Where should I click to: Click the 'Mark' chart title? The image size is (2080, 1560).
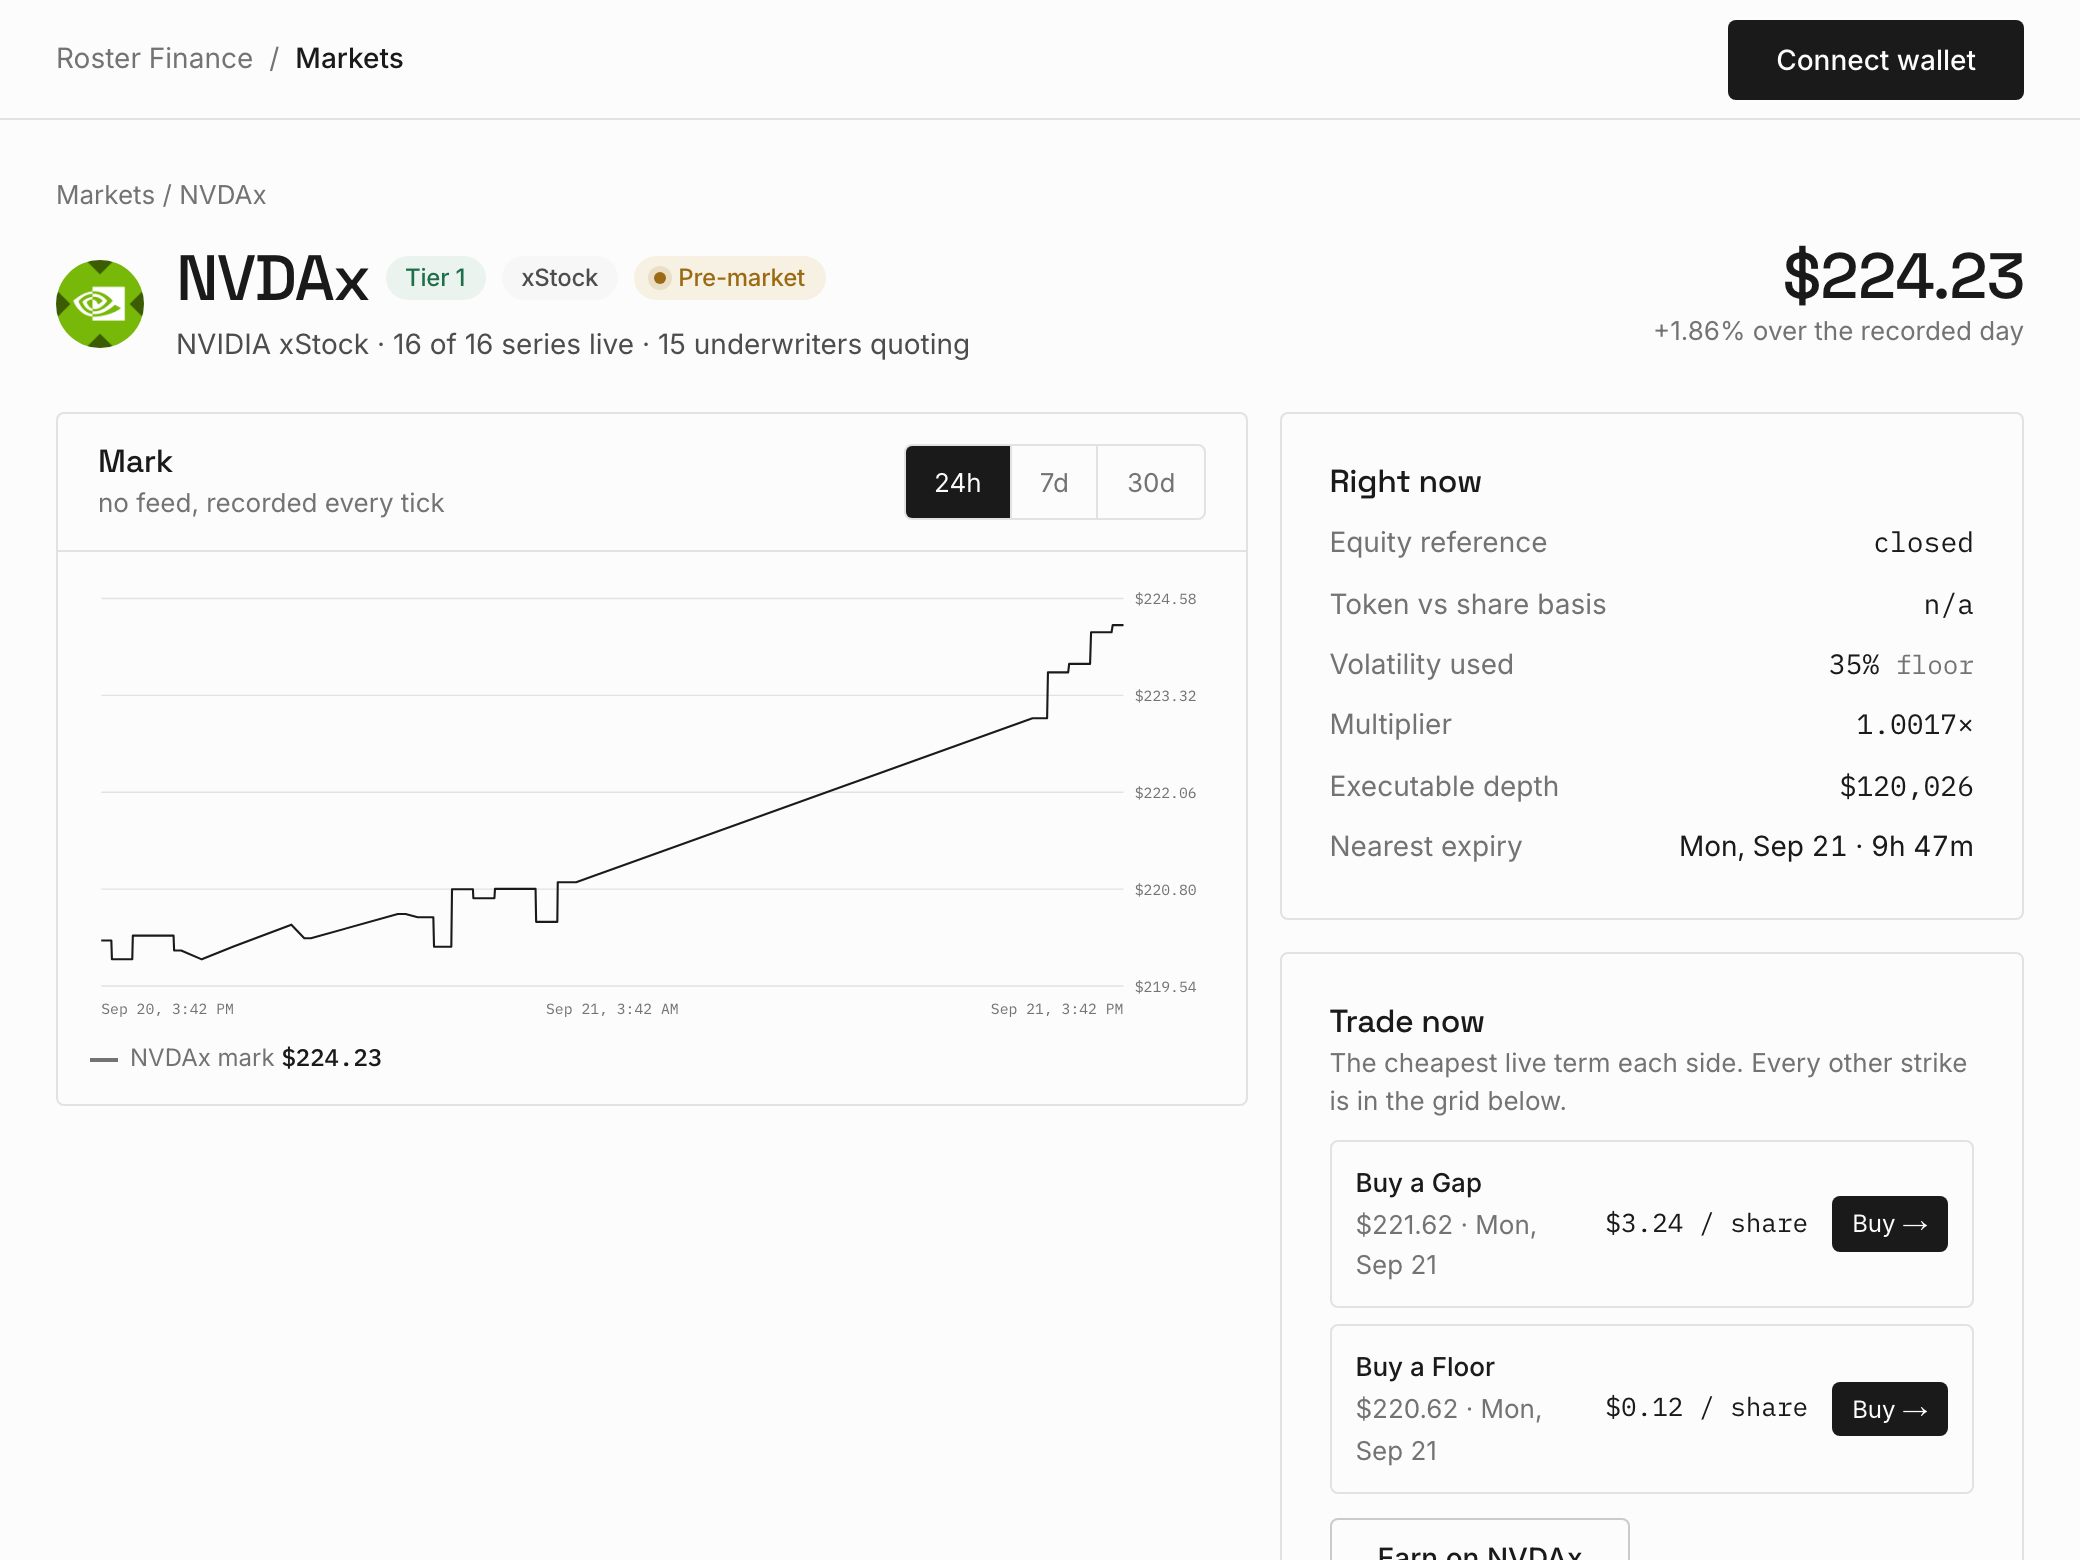tap(135, 462)
